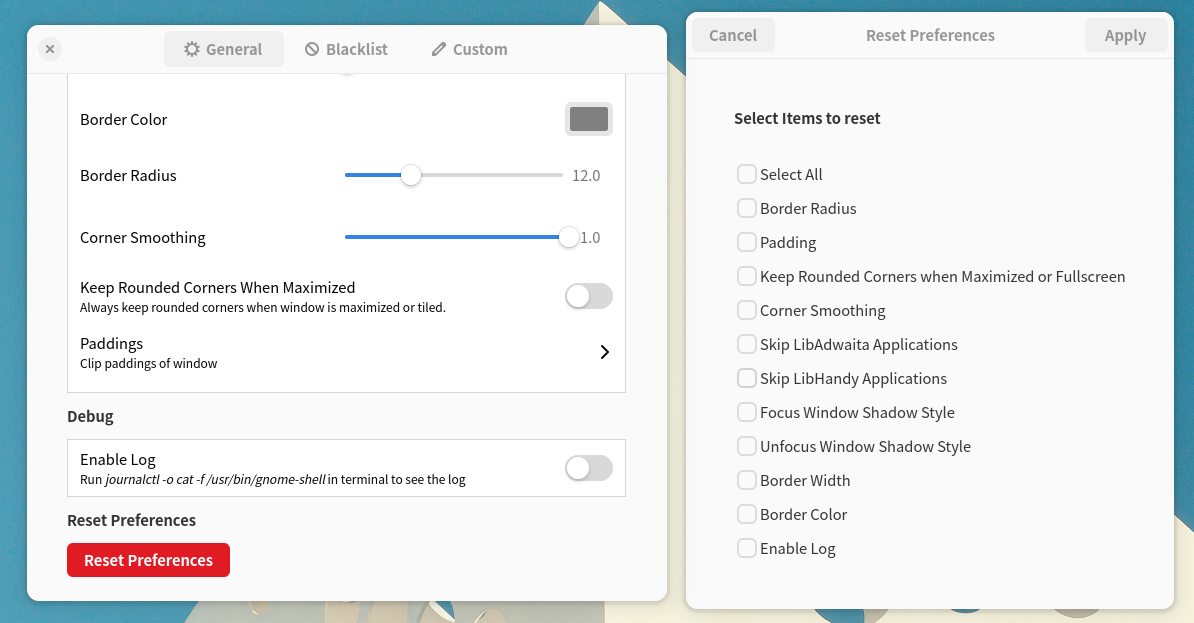This screenshot has height=623, width=1194.
Task: Toggle the Enable Log switch
Action: [x=589, y=468]
